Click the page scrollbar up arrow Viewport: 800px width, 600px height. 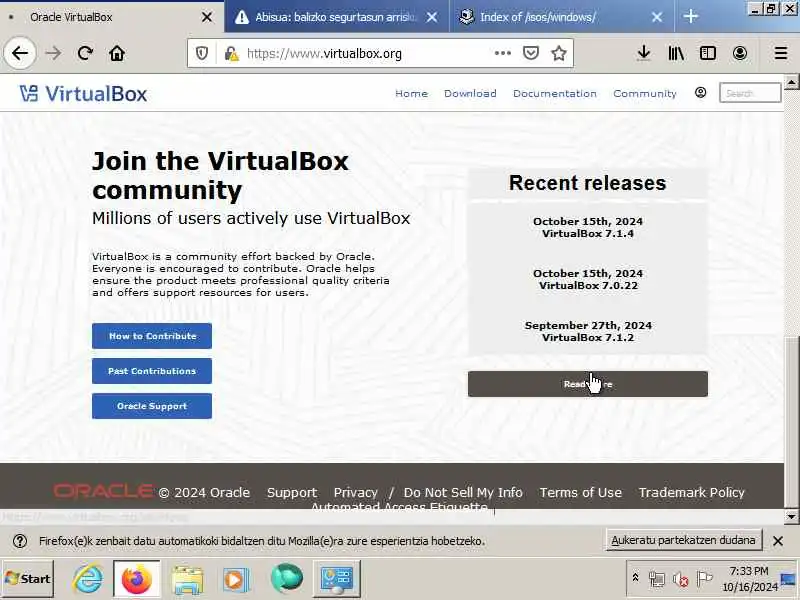[x=791, y=82]
